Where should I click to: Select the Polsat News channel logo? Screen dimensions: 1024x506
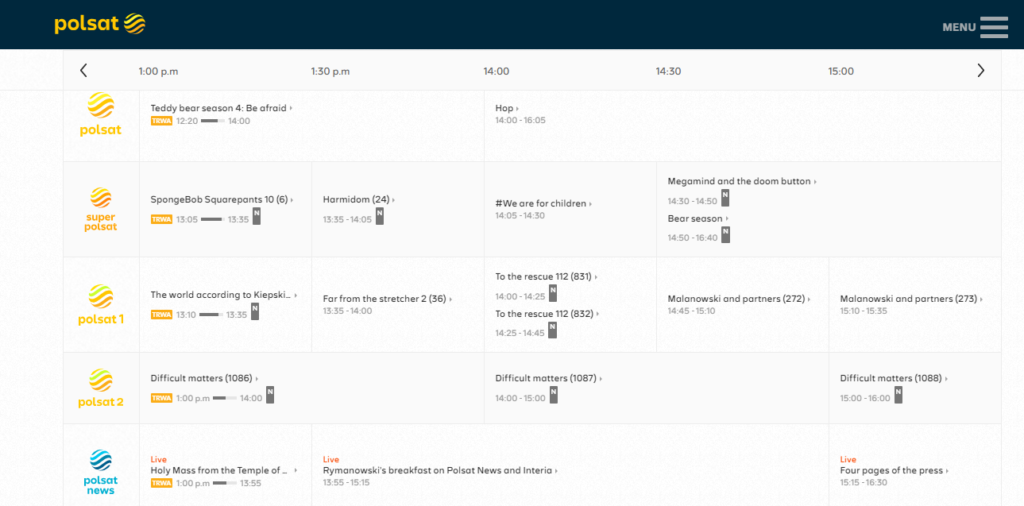tap(101, 471)
